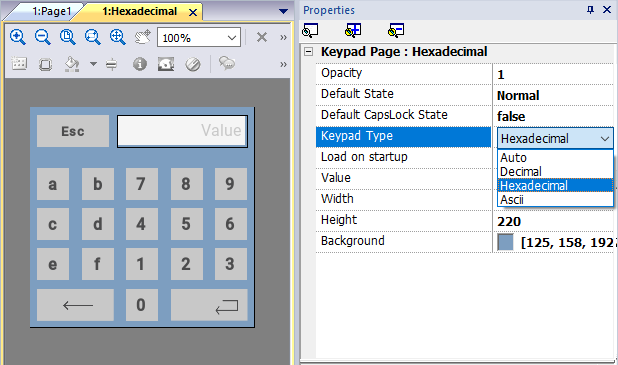Open the 100% zoom level dropdown
618x365 pixels.
pos(199,37)
